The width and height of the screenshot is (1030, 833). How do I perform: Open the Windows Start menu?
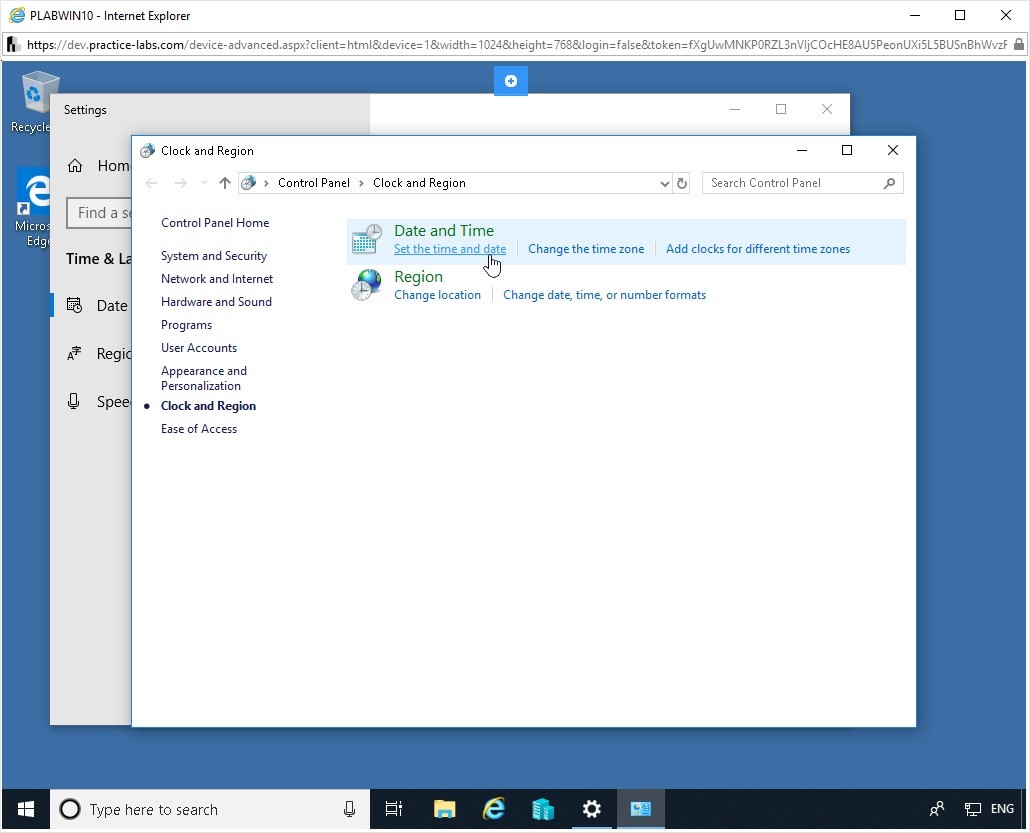26,809
